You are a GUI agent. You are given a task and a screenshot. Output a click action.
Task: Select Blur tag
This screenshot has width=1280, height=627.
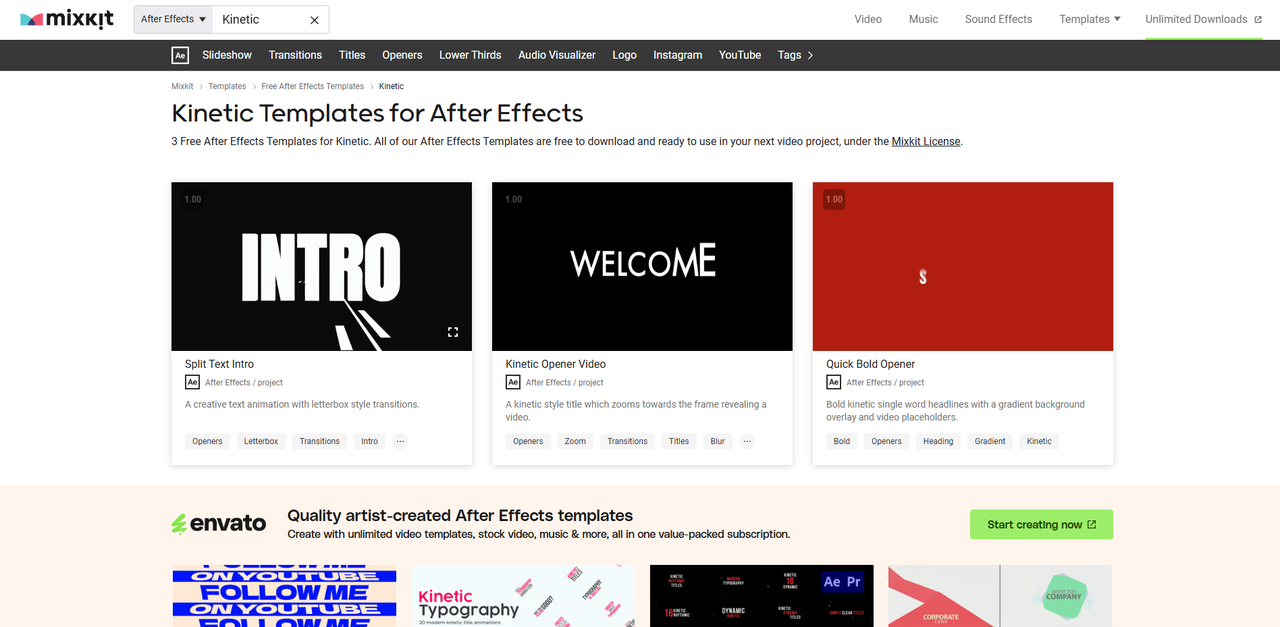point(718,441)
